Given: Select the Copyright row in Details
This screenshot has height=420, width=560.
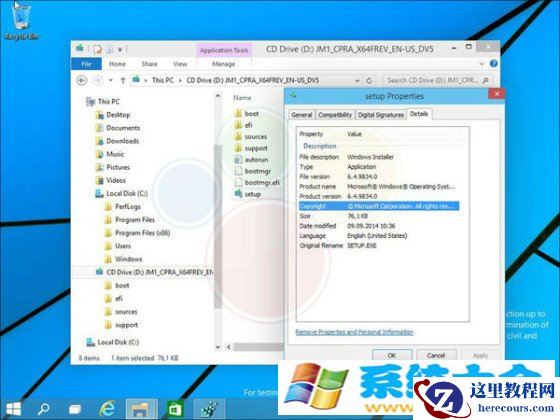Looking at the screenshot, I should click(x=379, y=206).
